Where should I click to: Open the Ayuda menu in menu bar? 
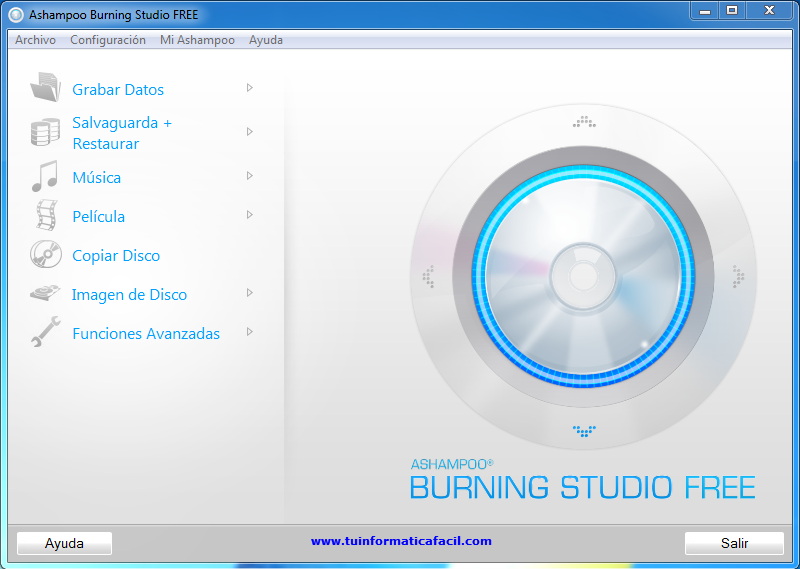pyautogui.click(x=266, y=40)
